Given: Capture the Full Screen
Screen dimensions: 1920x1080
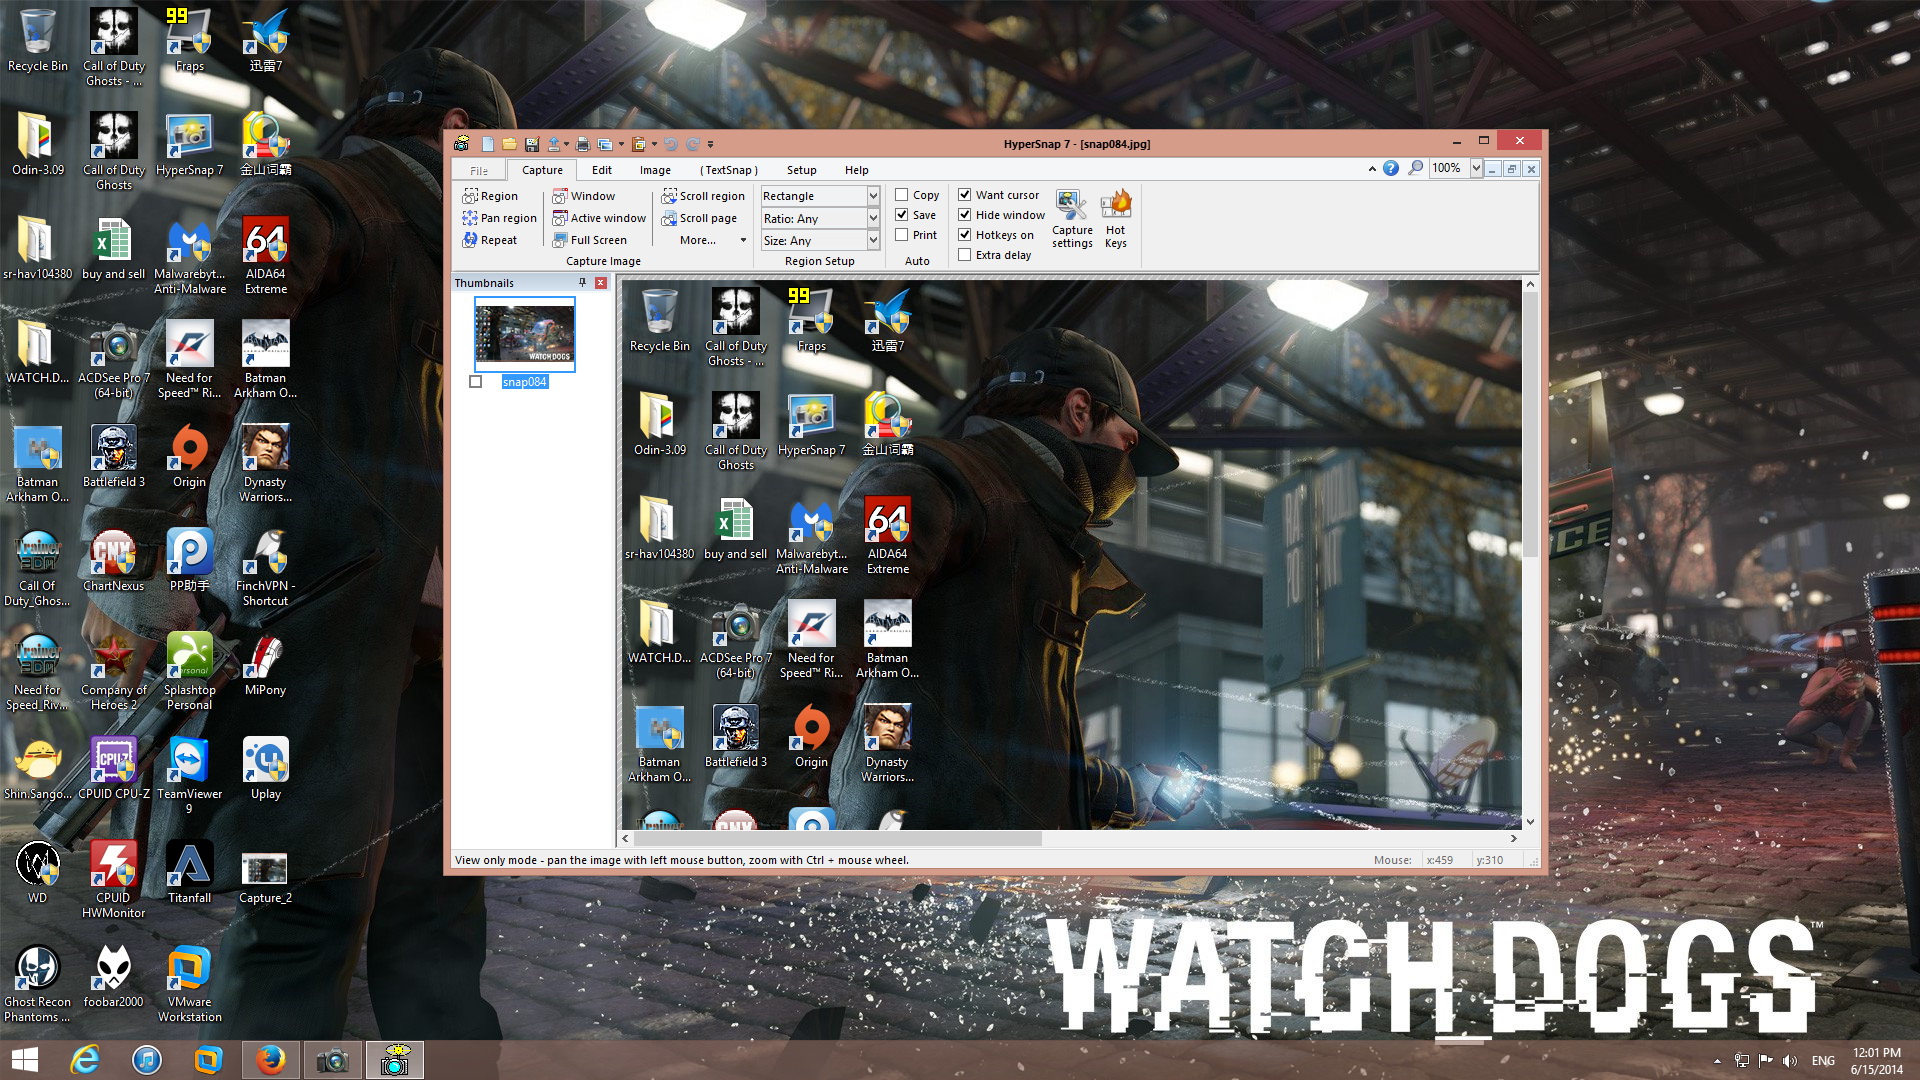Looking at the screenshot, I should click(x=590, y=240).
